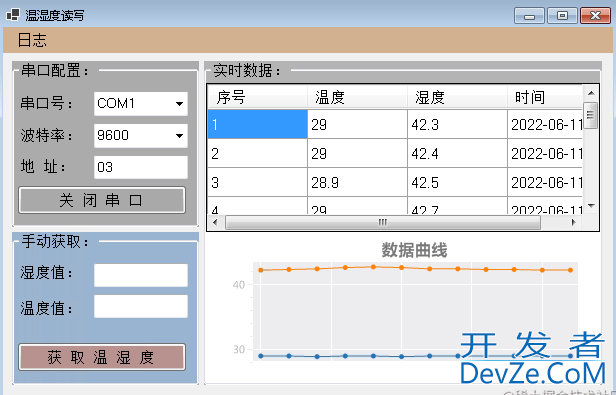This screenshot has height=395, width=616.
Task: Click the temperature cell 28.9
Action: (x=357, y=182)
